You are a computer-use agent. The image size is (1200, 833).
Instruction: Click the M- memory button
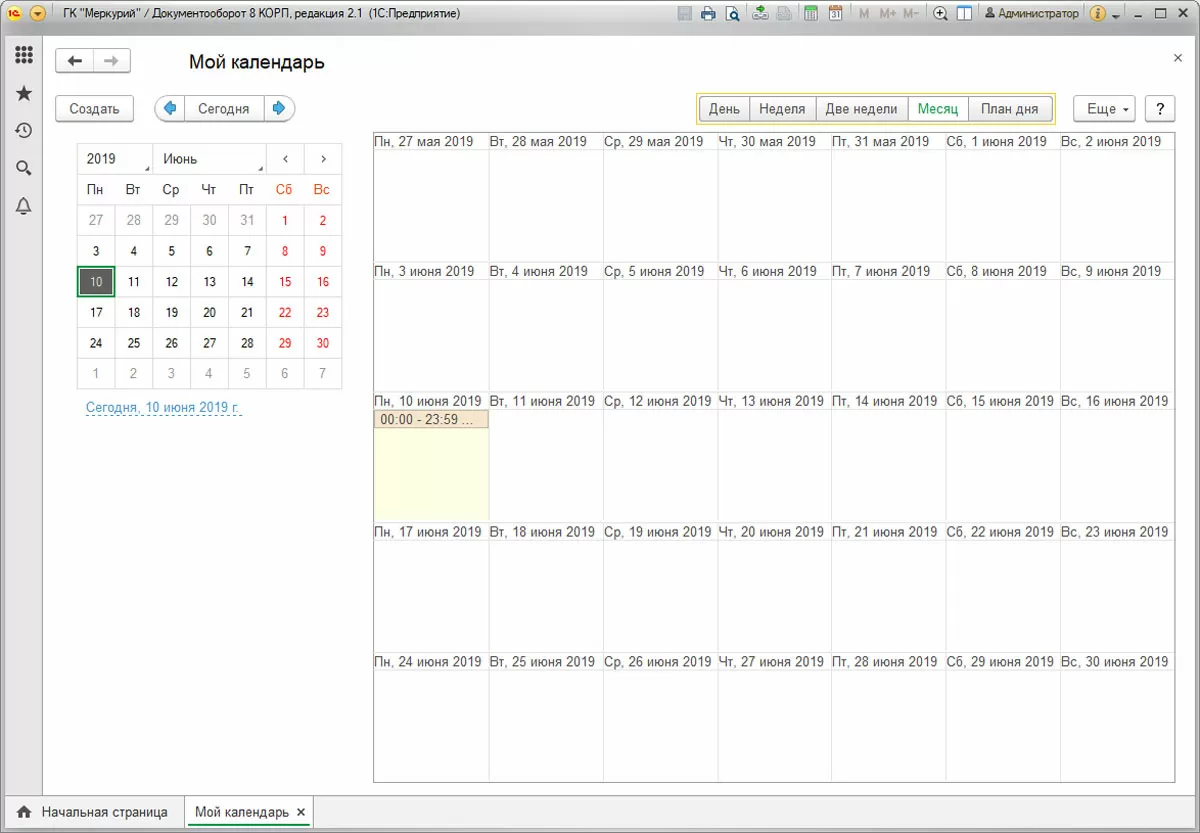click(910, 14)
